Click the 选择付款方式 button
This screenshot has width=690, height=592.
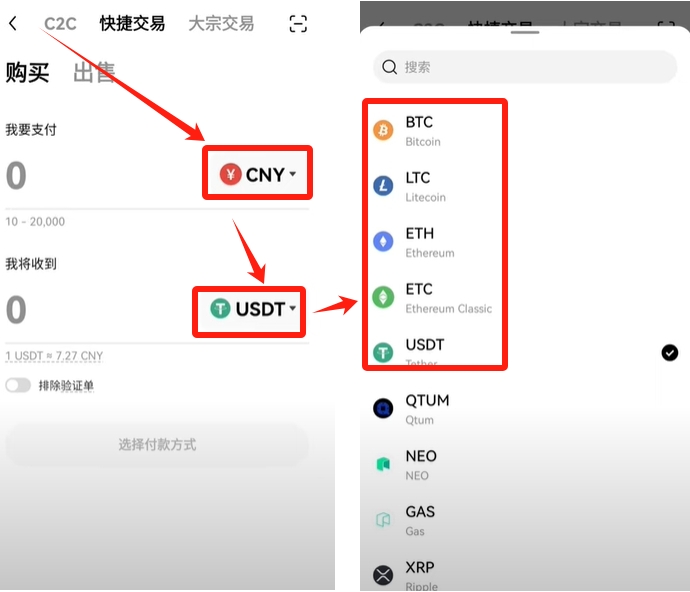point(157,445)
